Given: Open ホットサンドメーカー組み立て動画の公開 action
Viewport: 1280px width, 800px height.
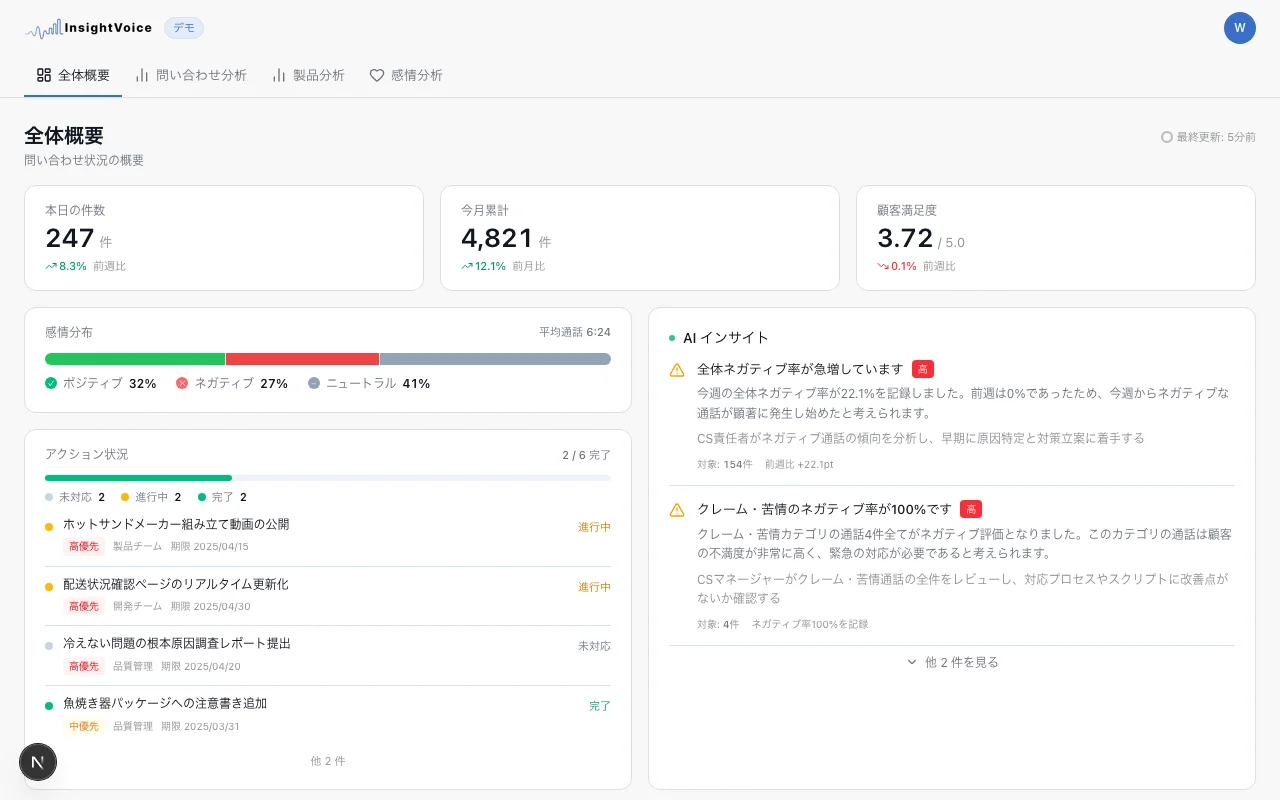Looking at the screenshot, I should pos(176,524).
